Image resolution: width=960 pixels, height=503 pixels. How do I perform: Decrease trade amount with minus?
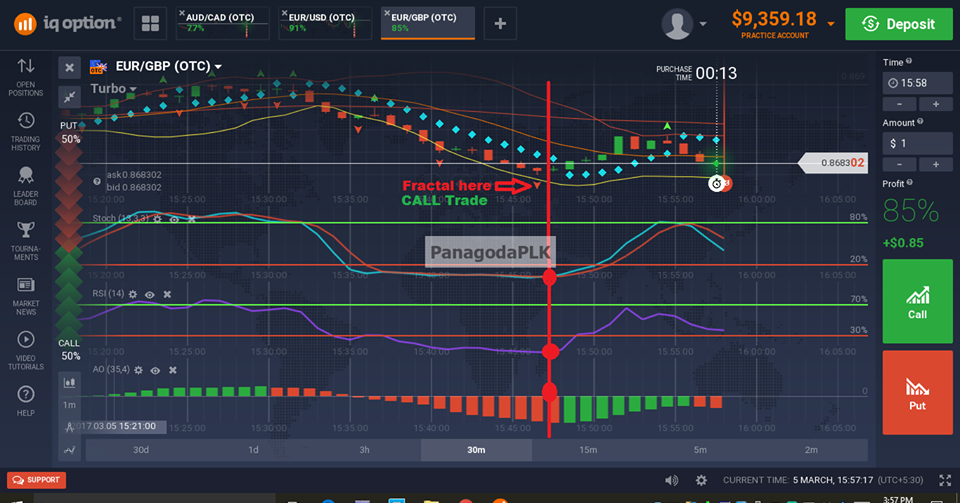click(899, 164)
